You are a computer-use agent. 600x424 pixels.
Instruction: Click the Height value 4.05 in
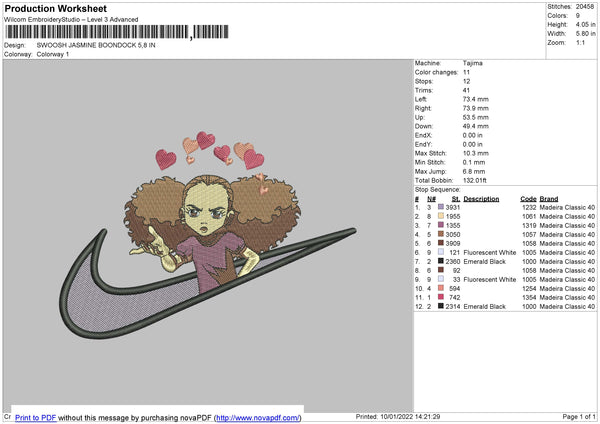tap(585, 24)
